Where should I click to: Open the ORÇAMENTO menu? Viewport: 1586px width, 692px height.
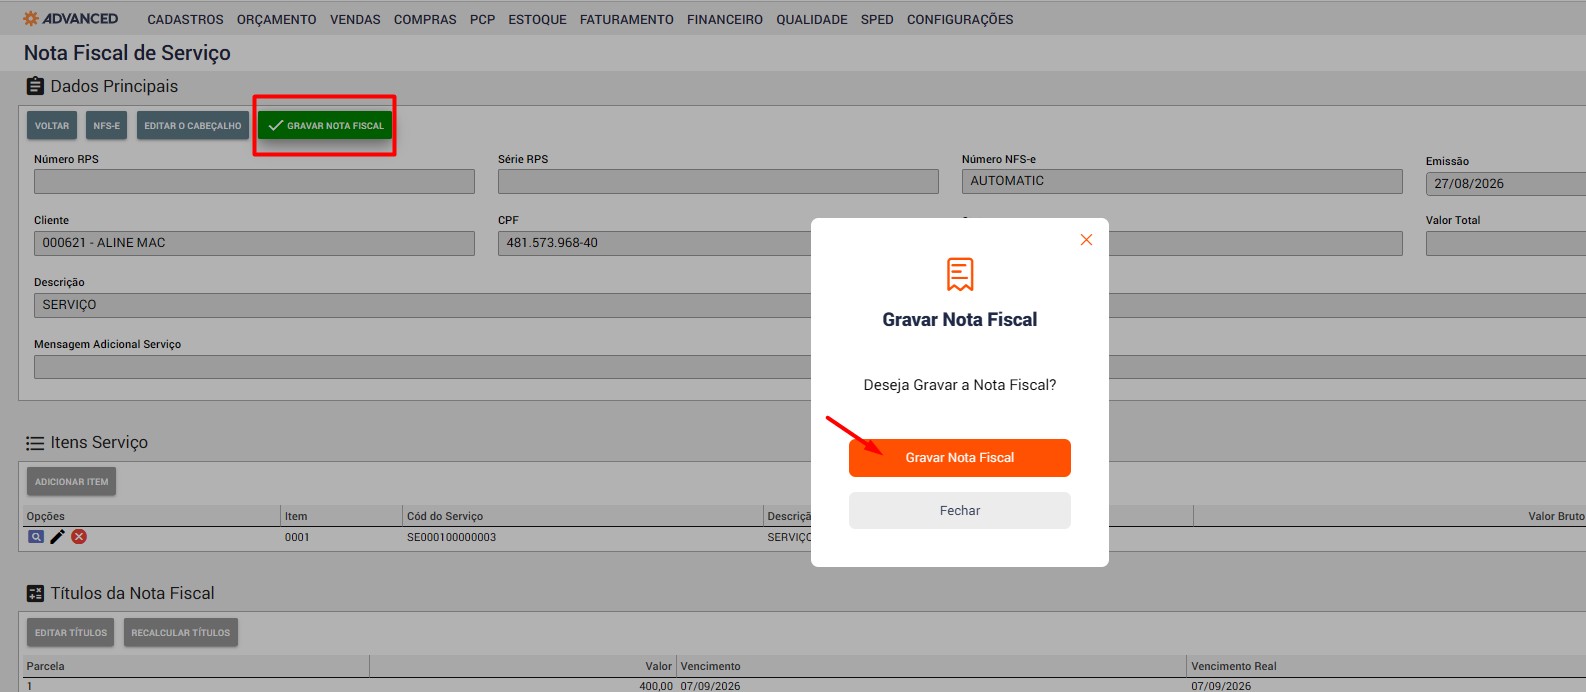coord(276,19)
